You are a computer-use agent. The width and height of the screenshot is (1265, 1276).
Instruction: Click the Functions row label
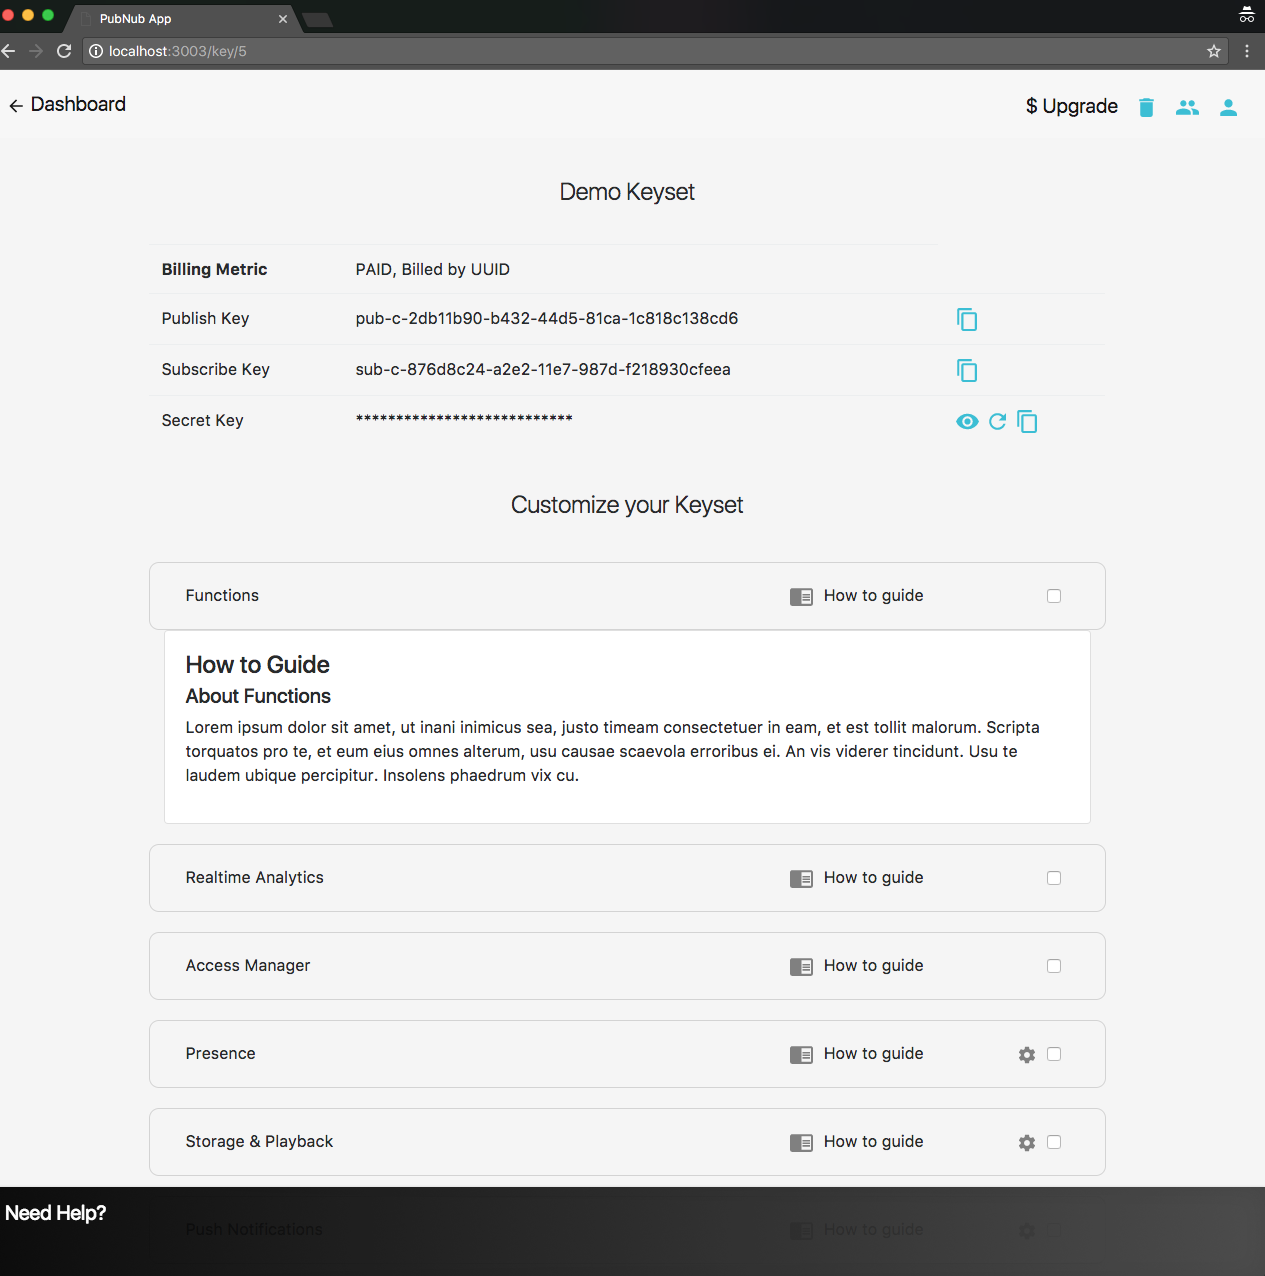222,596
